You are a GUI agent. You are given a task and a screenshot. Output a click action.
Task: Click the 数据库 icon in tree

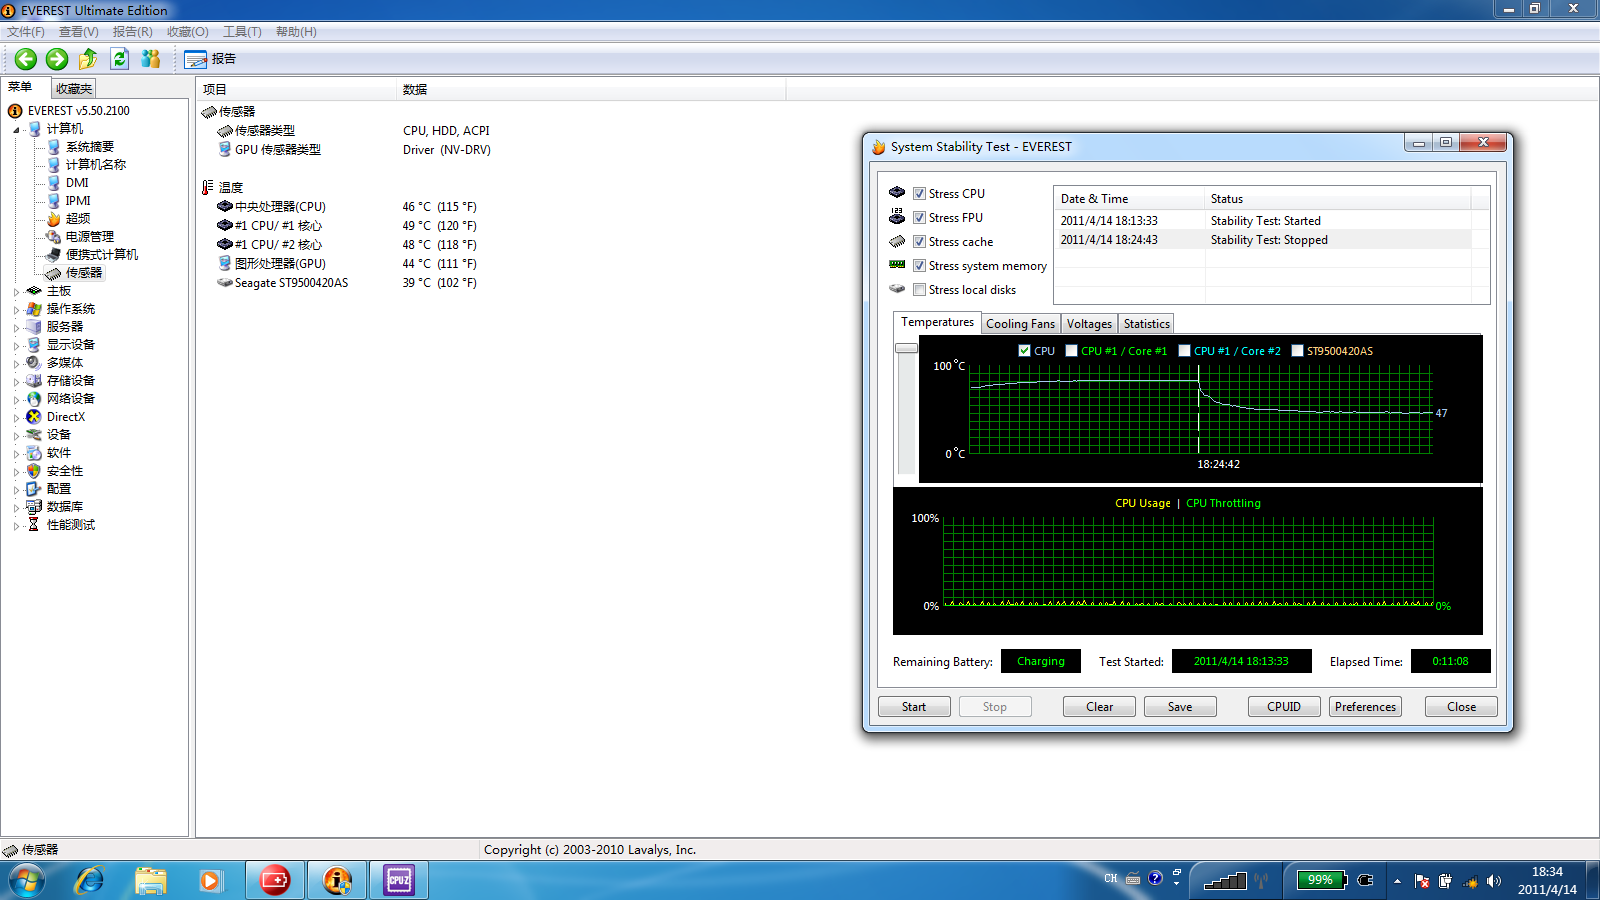(x=34, y=507)
